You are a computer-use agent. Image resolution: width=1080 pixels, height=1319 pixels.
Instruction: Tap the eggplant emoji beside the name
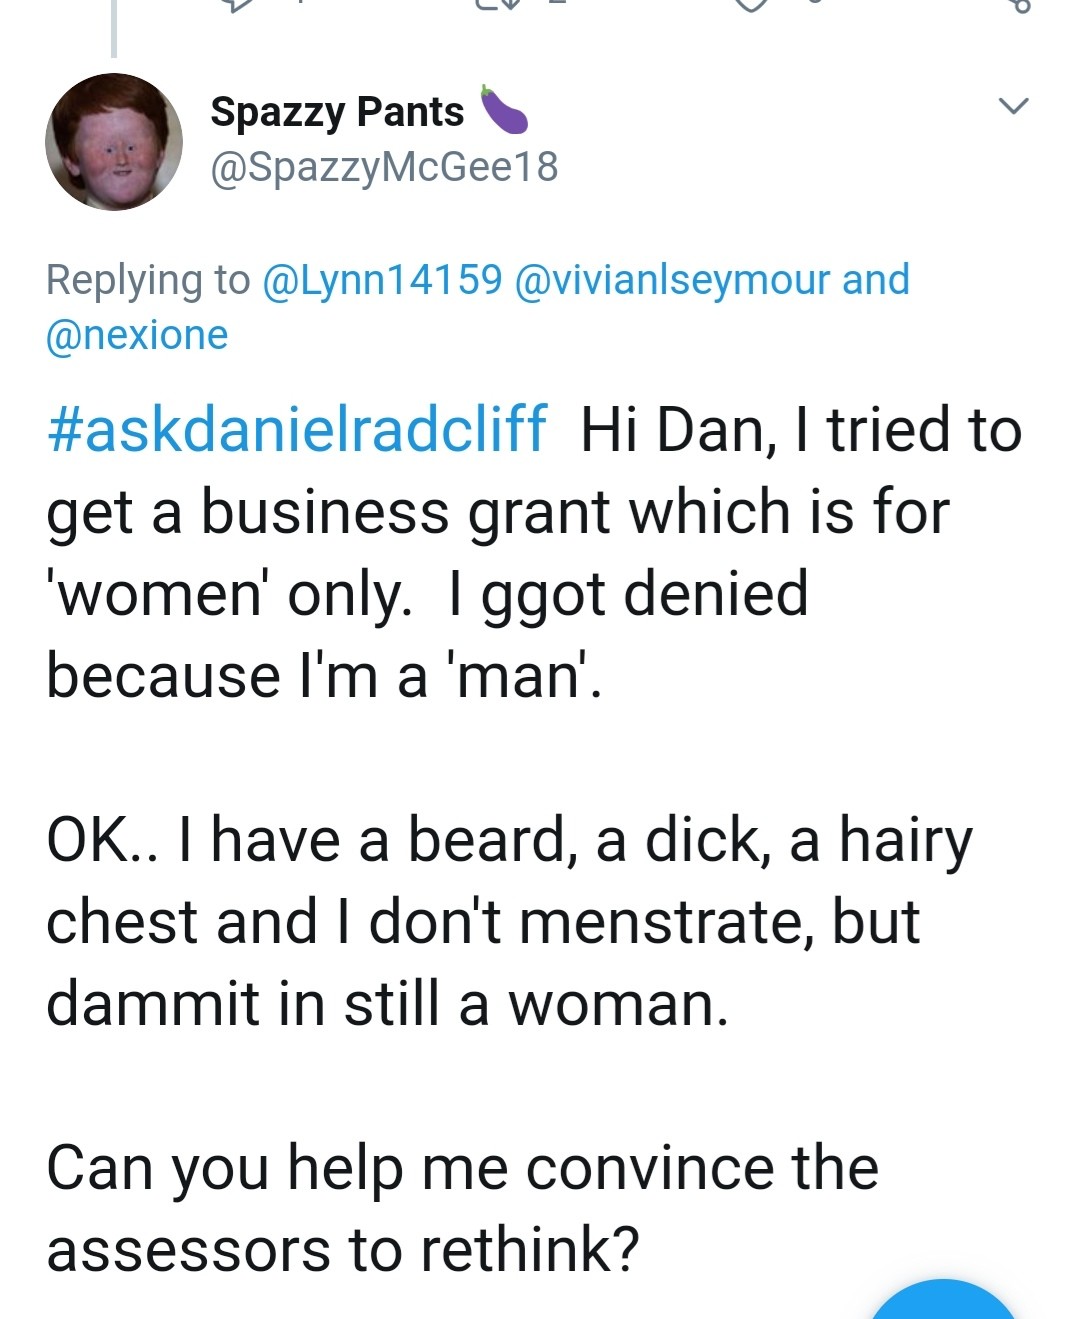pos(504,110)
